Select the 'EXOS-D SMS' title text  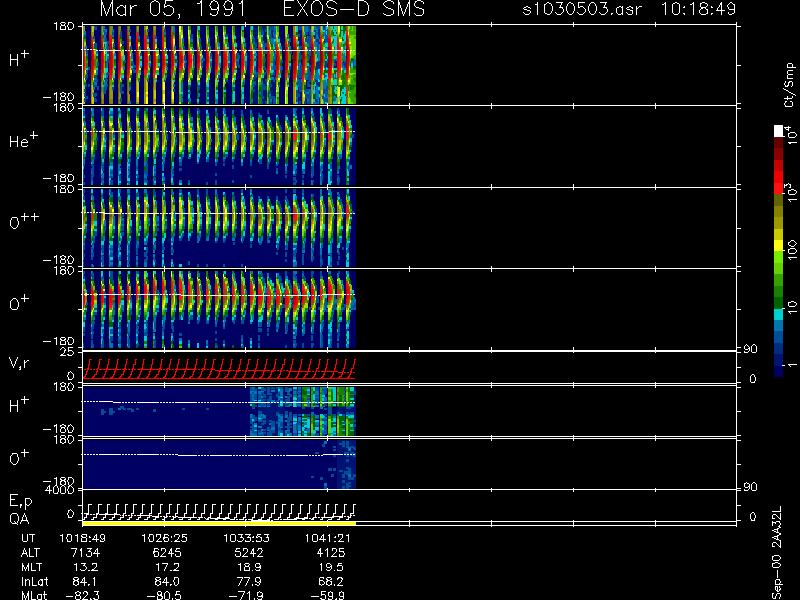354,9
